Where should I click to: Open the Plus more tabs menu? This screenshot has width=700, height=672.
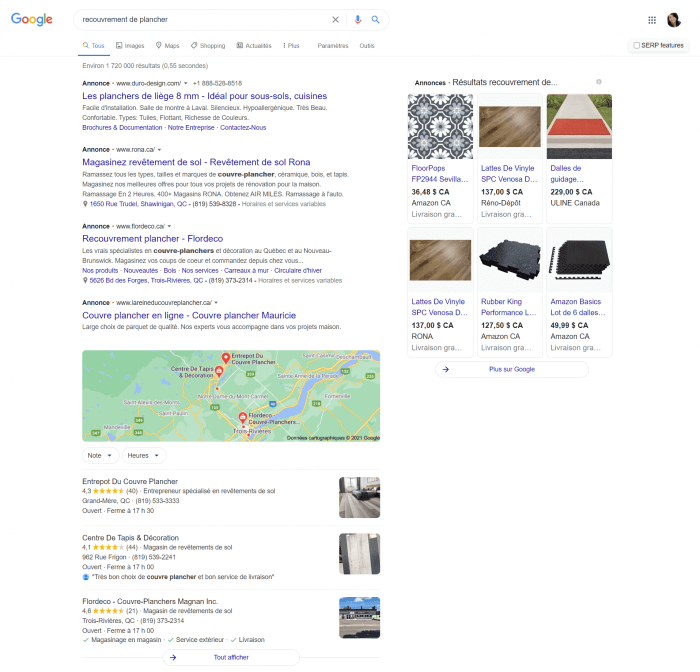click(291, 46)
